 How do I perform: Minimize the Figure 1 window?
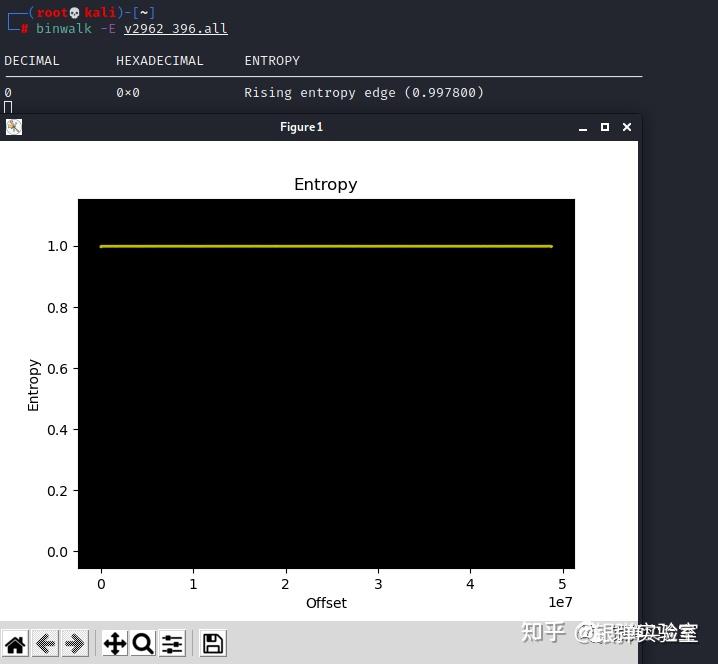(583, 129)
